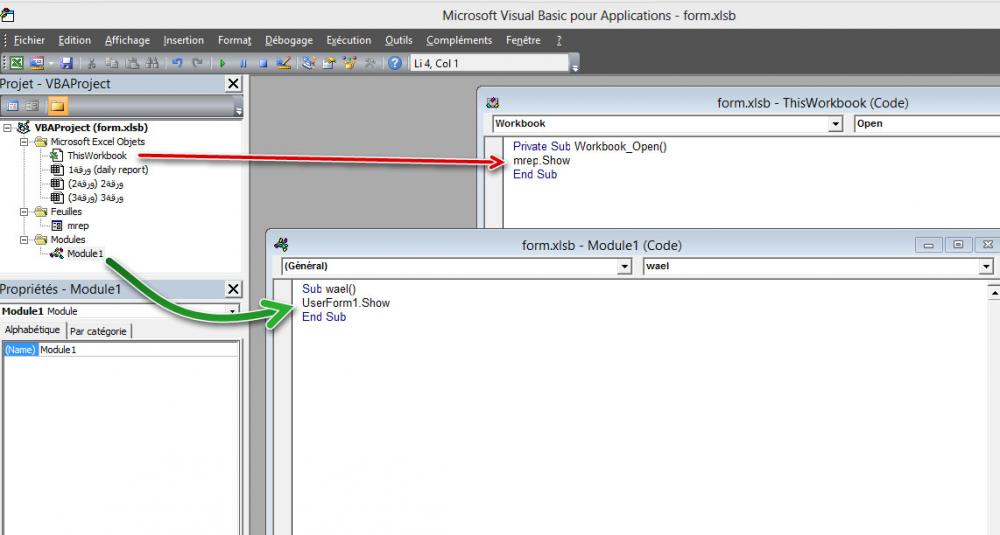The image size is (1000, 535).
Task: Click the Undo arrow icon
Action: (177, 63)
